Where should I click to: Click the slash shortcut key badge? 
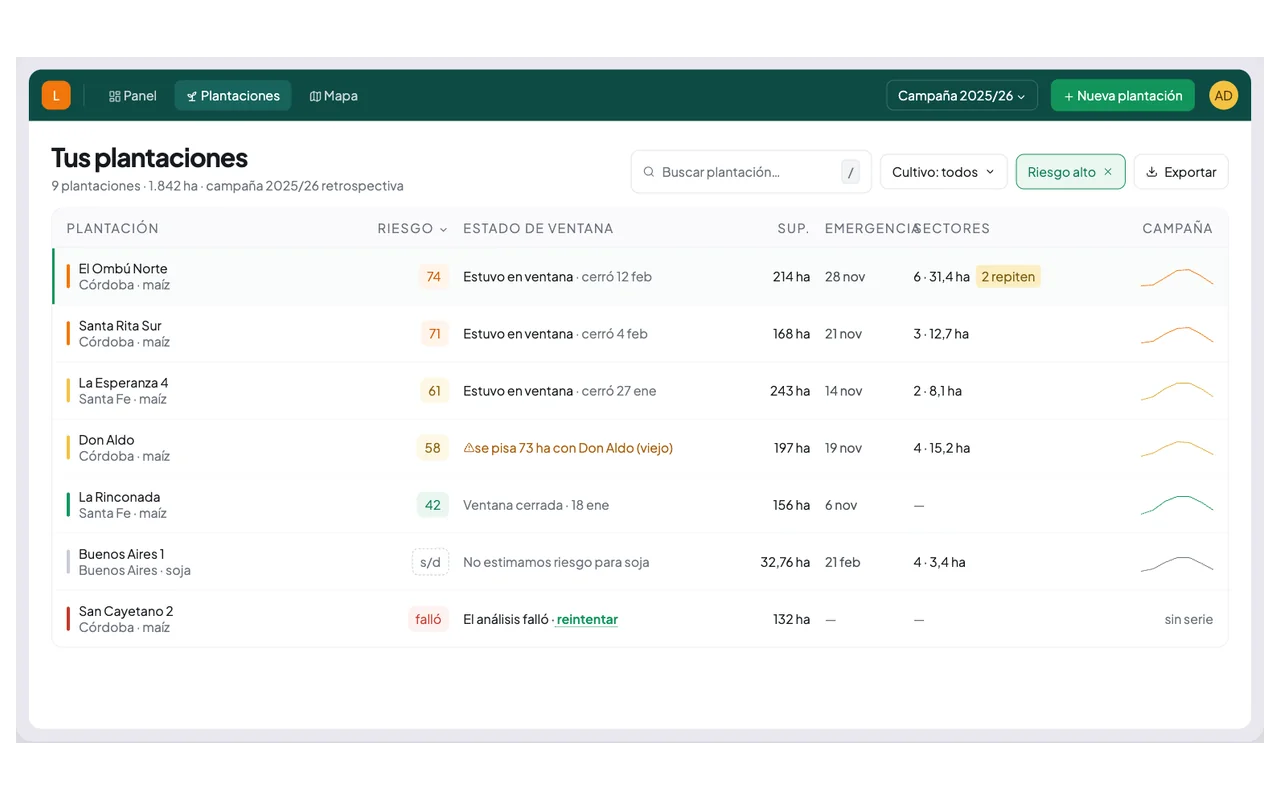coord(851,172)
